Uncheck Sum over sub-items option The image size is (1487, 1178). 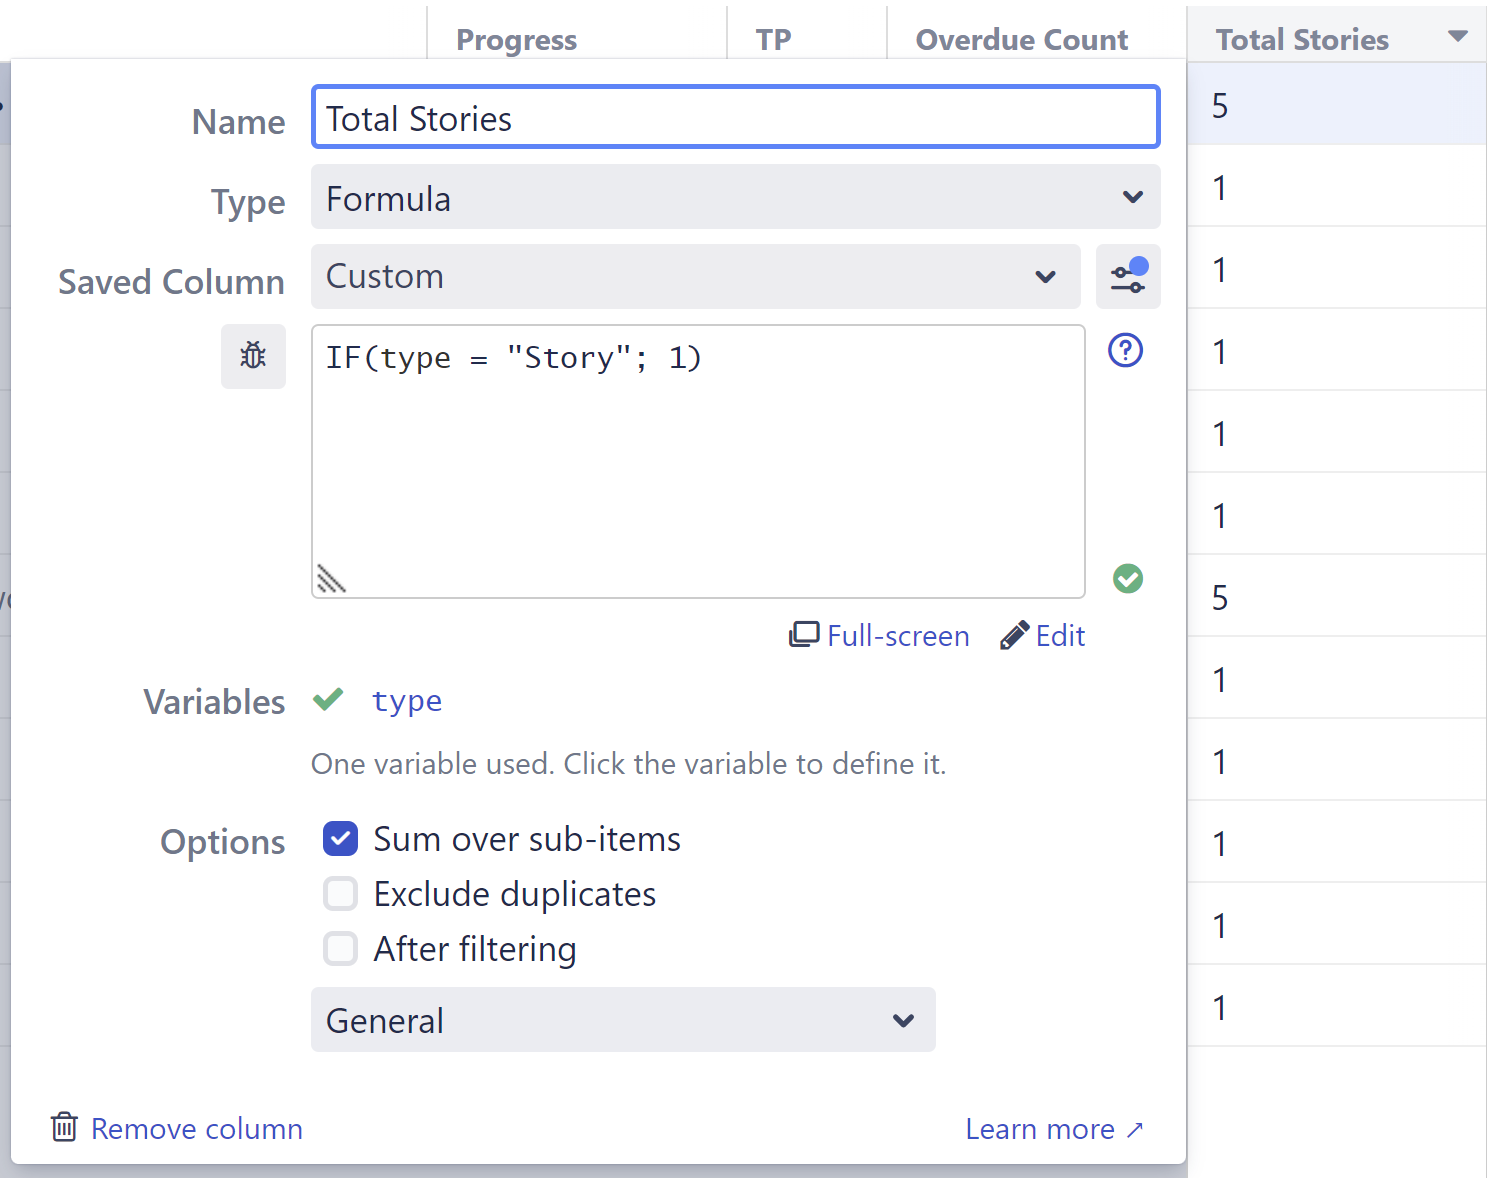pyautogui.click(x=341, y=839)
